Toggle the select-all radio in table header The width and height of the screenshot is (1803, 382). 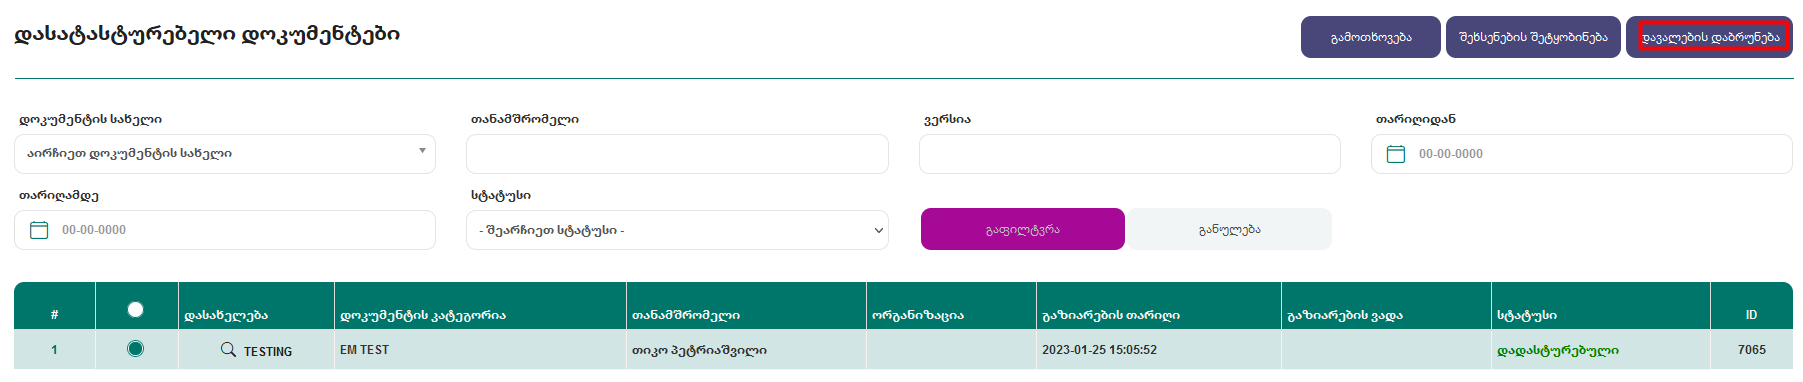click(x=136, y=310)
